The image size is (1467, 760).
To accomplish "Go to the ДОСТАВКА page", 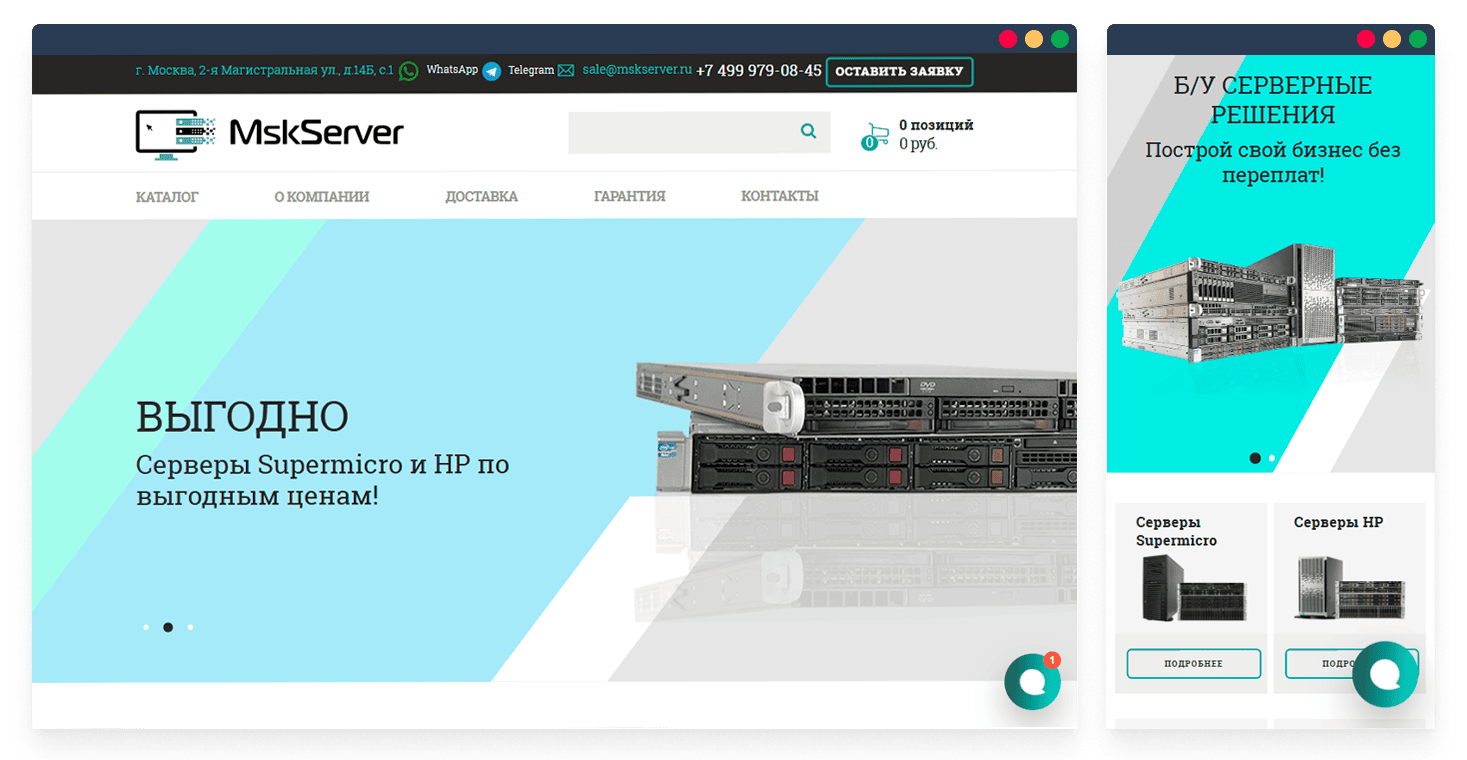I will pyautogui.click(x=481, y=197).
